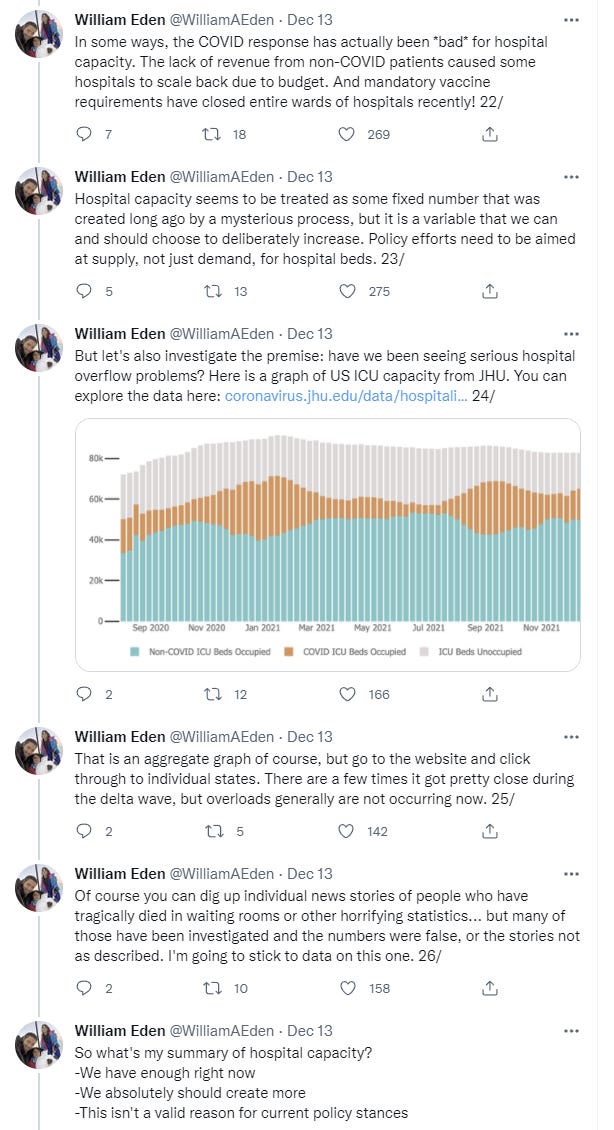The width and height of the screenshot is (614, 1130).
Task: Reply to the tweet ending 25/
Action: click(84, 830)
